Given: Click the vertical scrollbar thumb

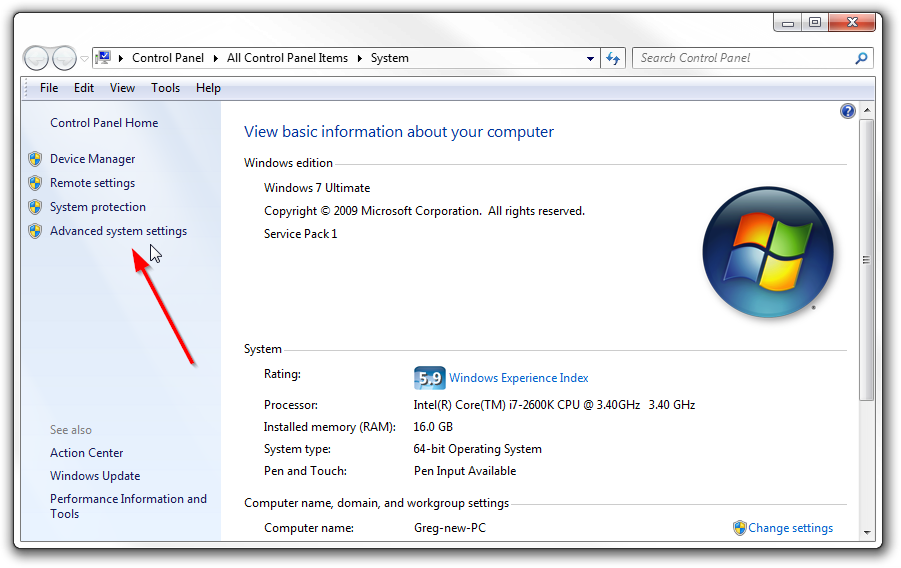Looking at the screenshot, I should [x=867, y=259].
